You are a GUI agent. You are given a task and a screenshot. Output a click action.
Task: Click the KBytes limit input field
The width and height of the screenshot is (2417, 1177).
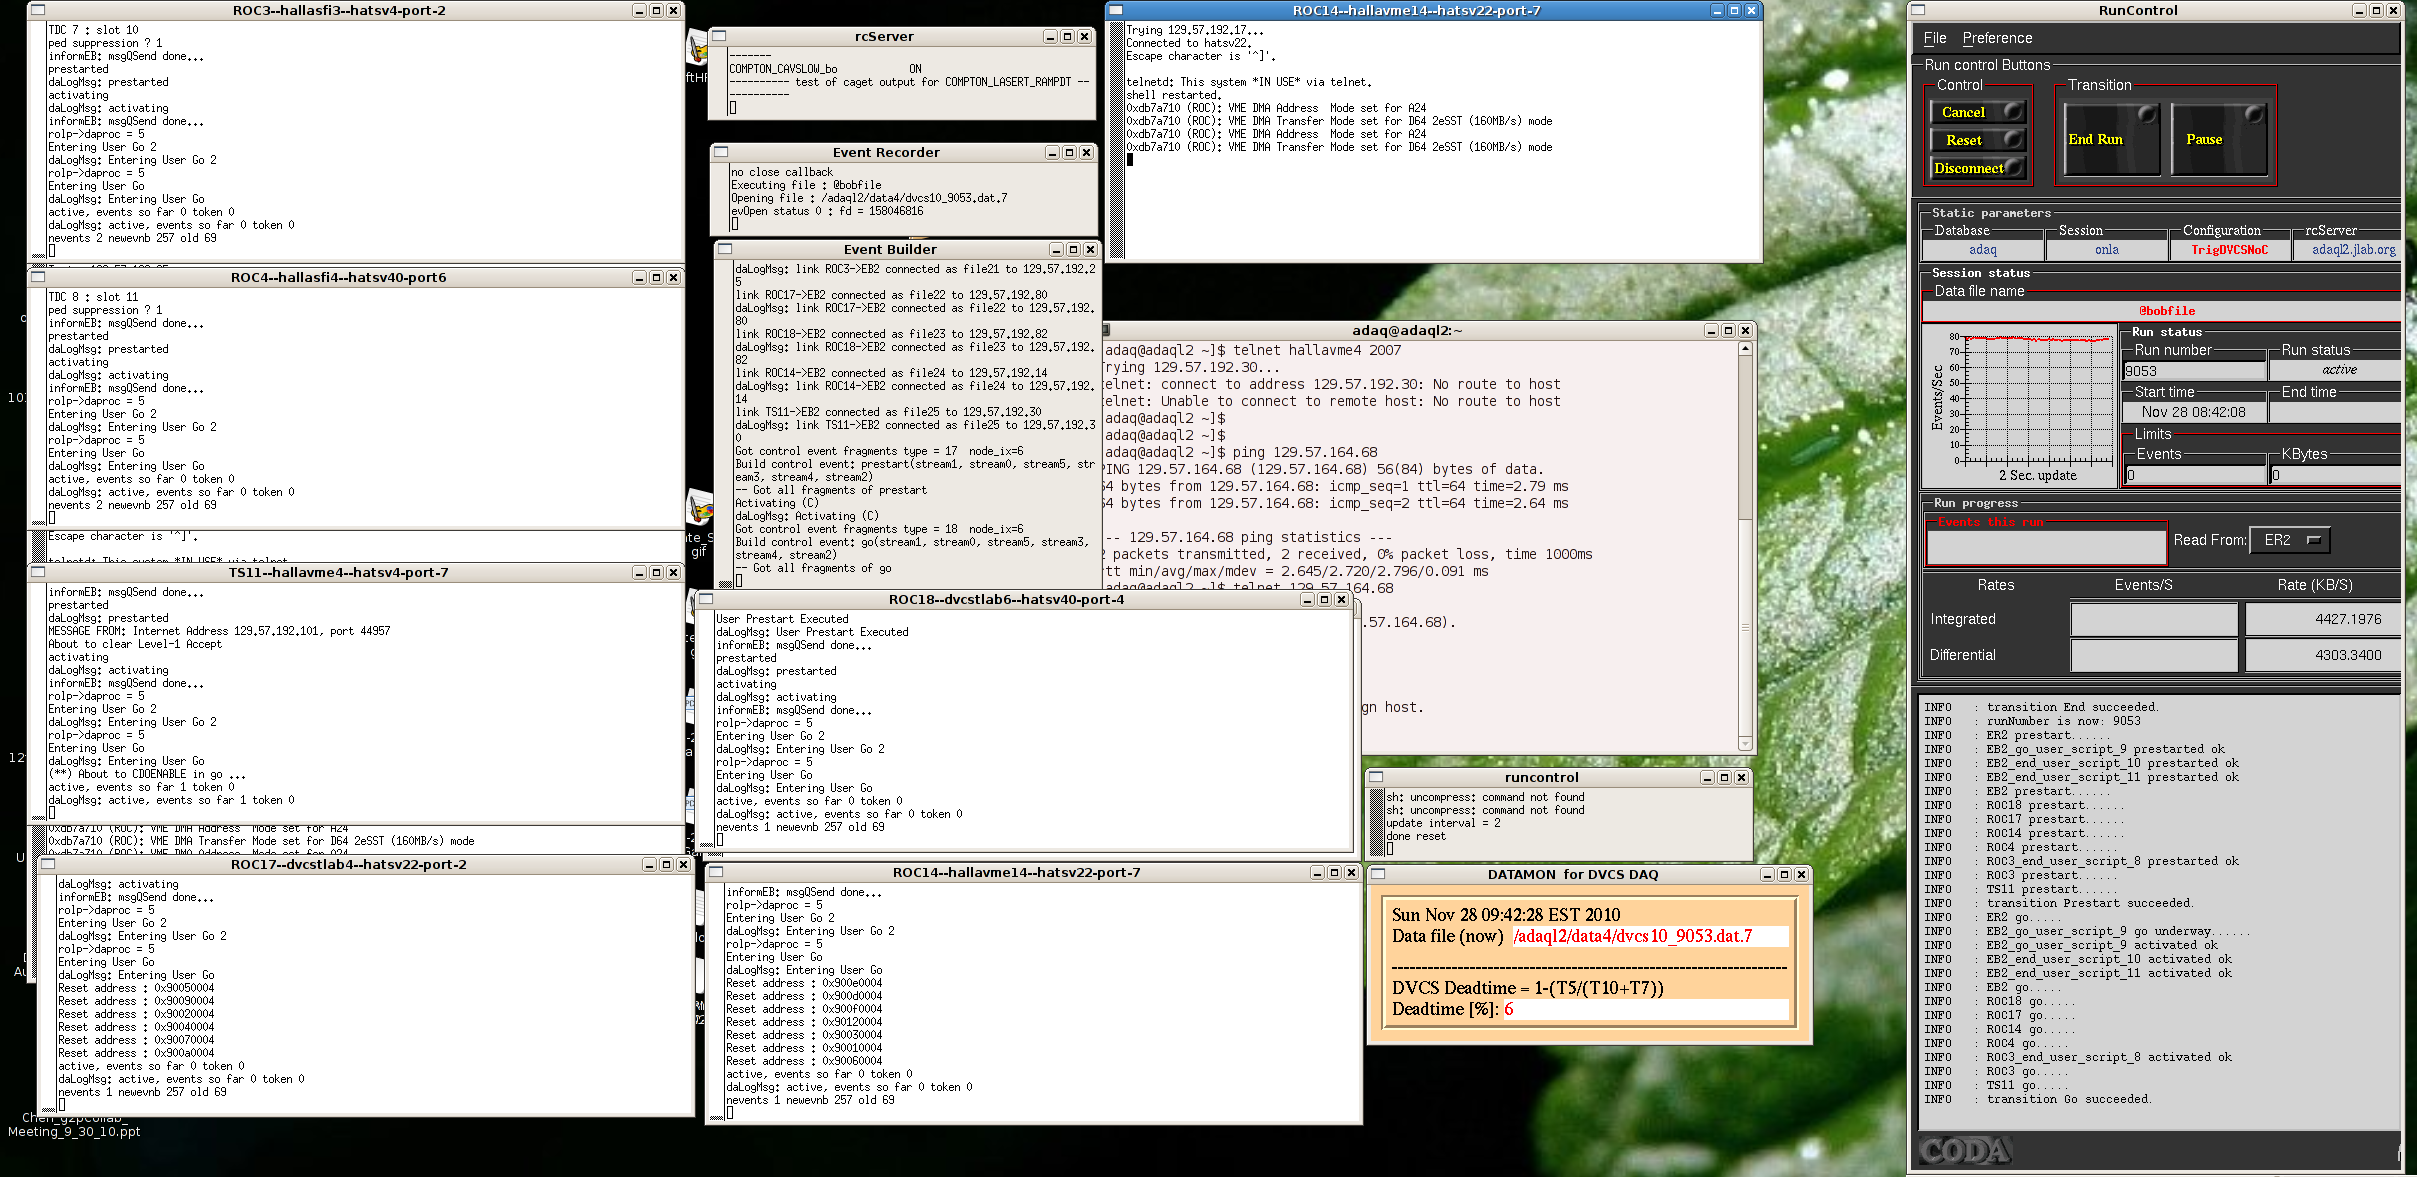(2336, 475)
